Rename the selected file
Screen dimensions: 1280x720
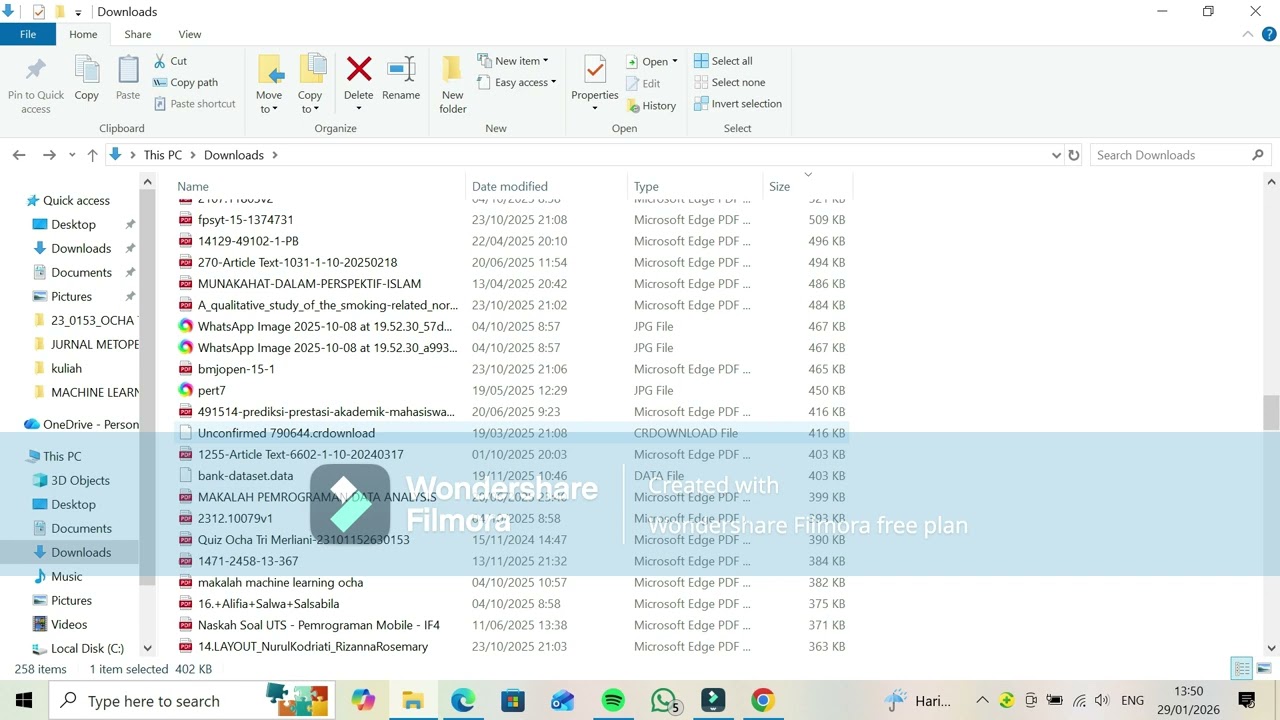click(401, 78)
